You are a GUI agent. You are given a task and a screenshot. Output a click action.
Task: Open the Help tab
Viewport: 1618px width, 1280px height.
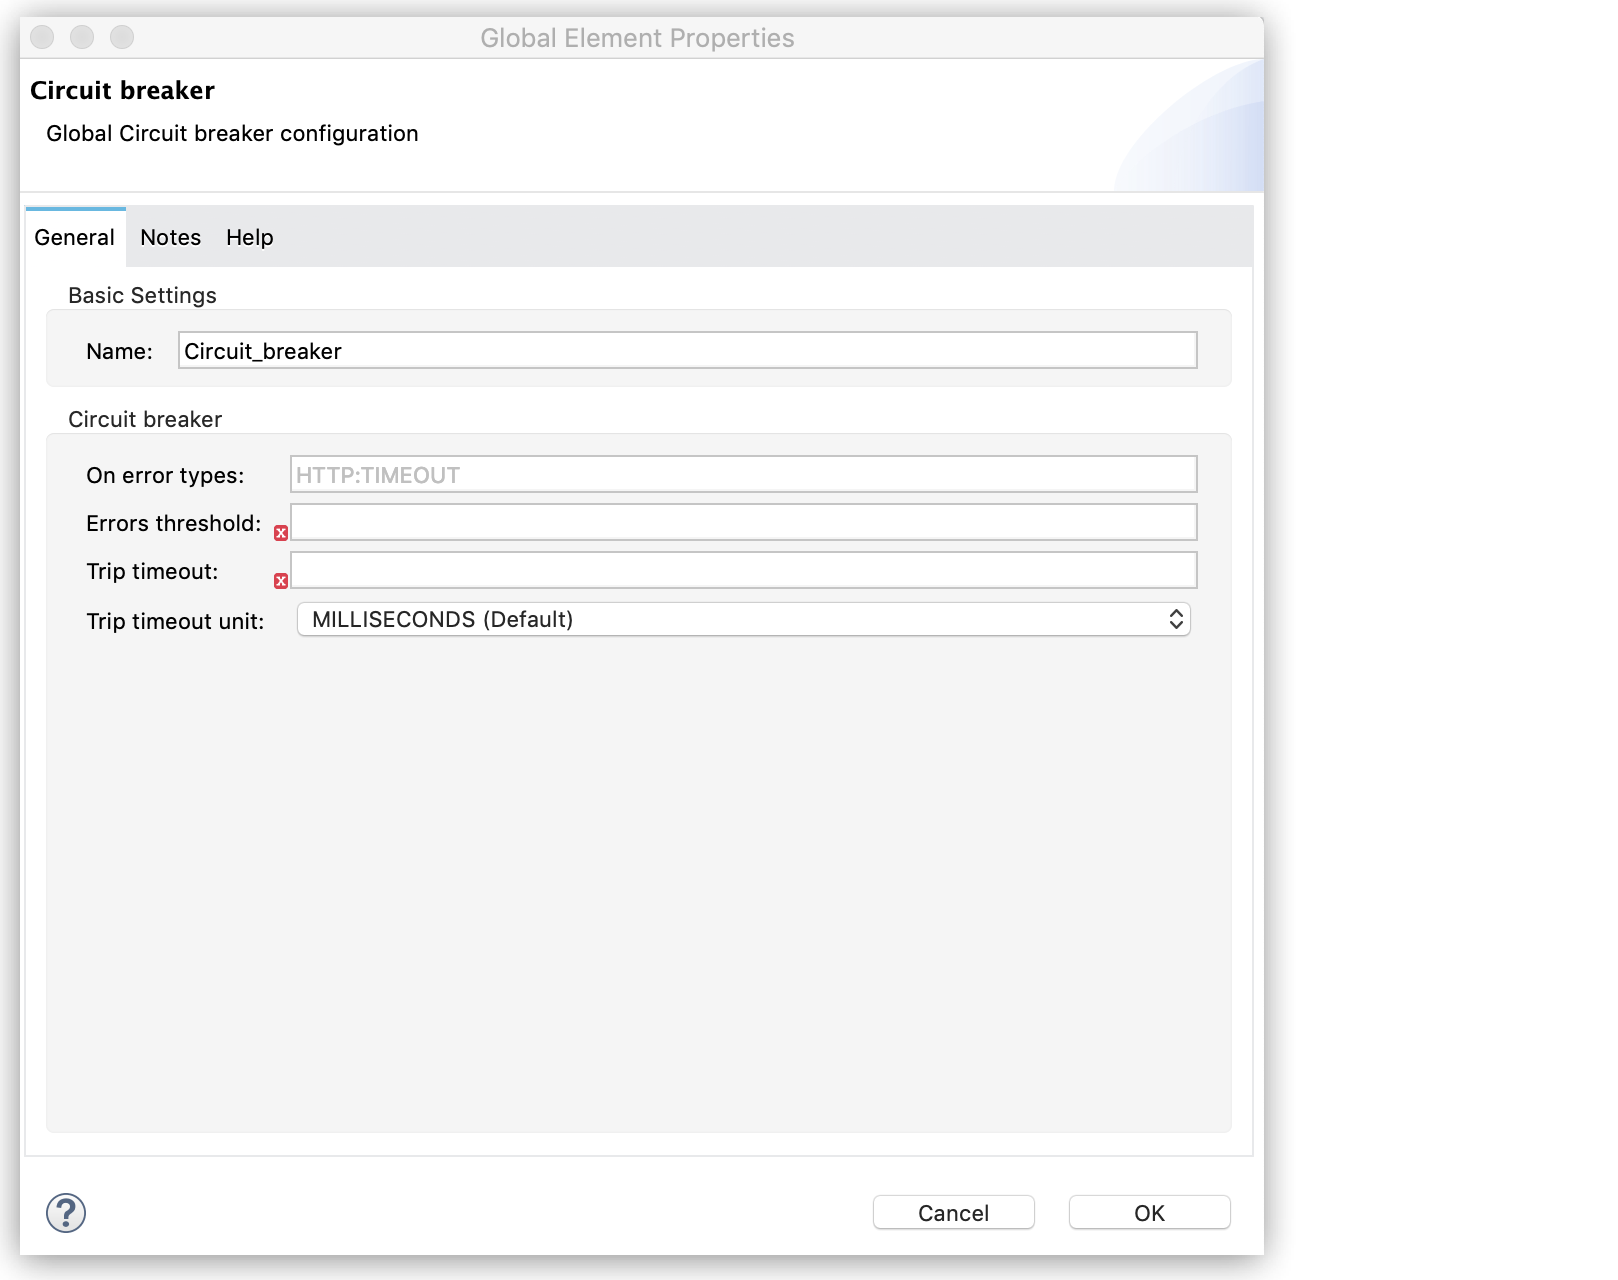point(249,237)
